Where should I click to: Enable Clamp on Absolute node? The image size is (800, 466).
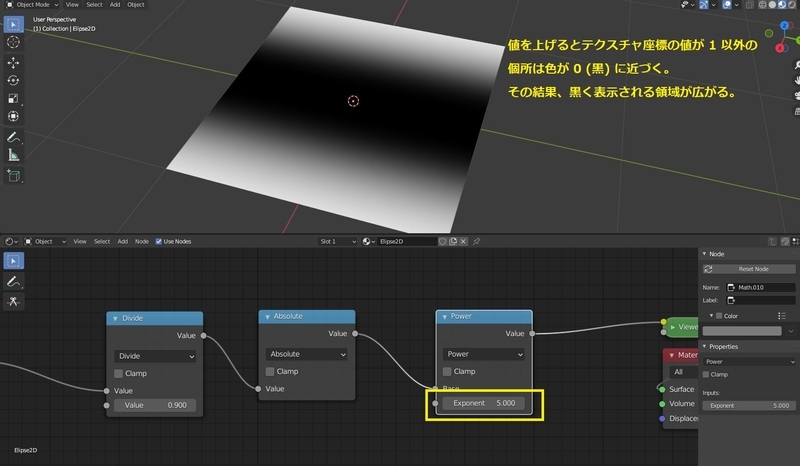pyautogui.click(x=270, y=372)
